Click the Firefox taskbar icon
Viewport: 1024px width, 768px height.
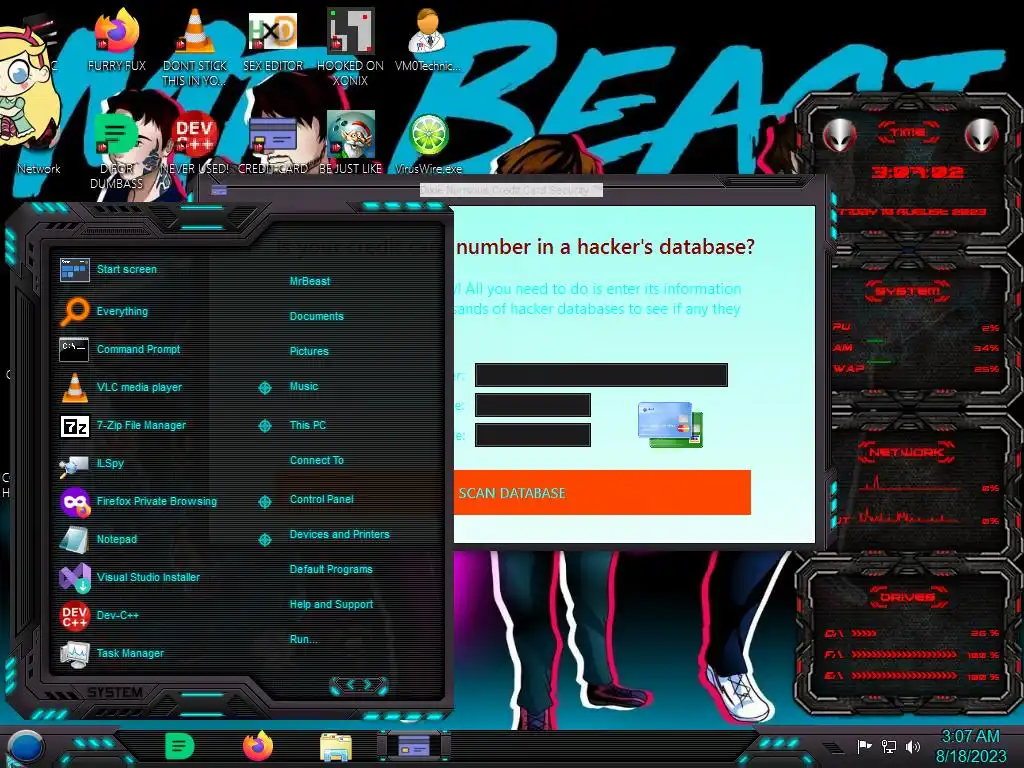click(x=258, y=746)
